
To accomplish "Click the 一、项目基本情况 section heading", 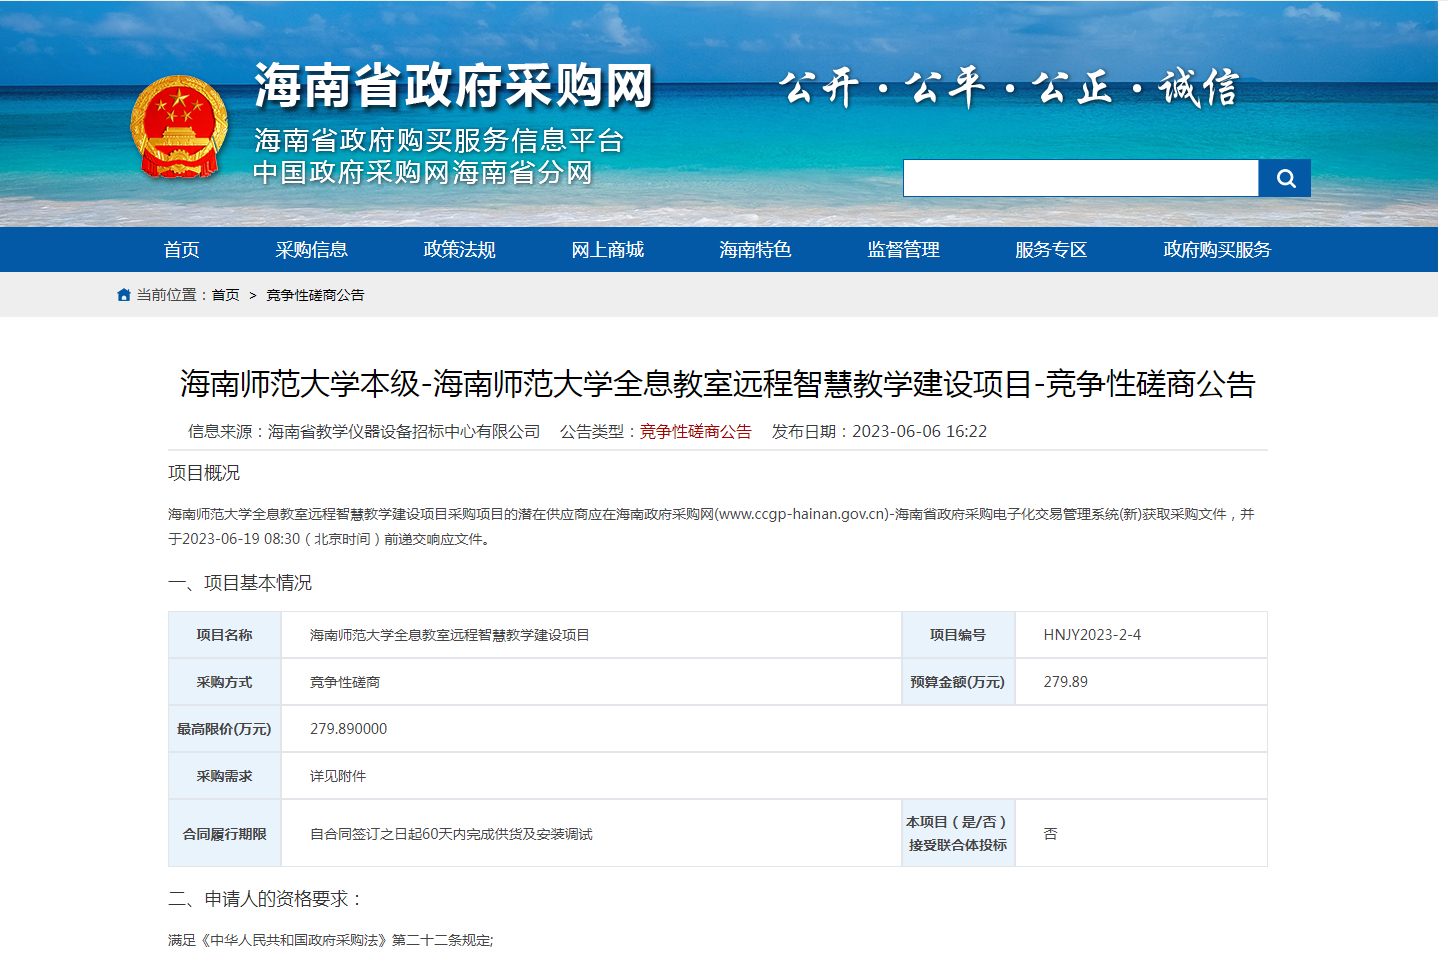I will coord(240,583).
